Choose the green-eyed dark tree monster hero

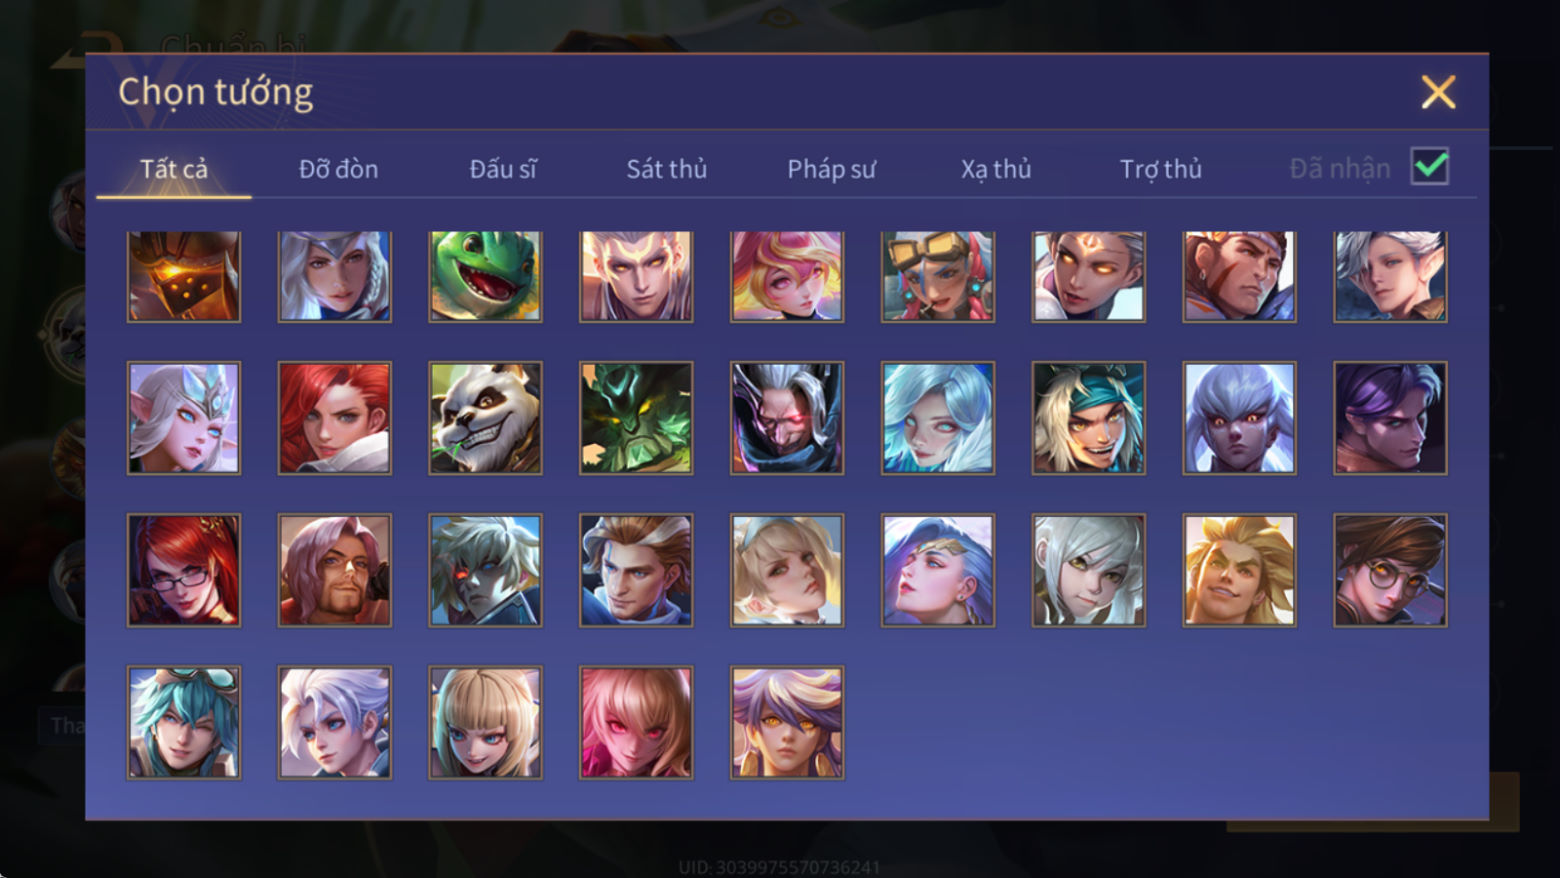tap(636, 418)
